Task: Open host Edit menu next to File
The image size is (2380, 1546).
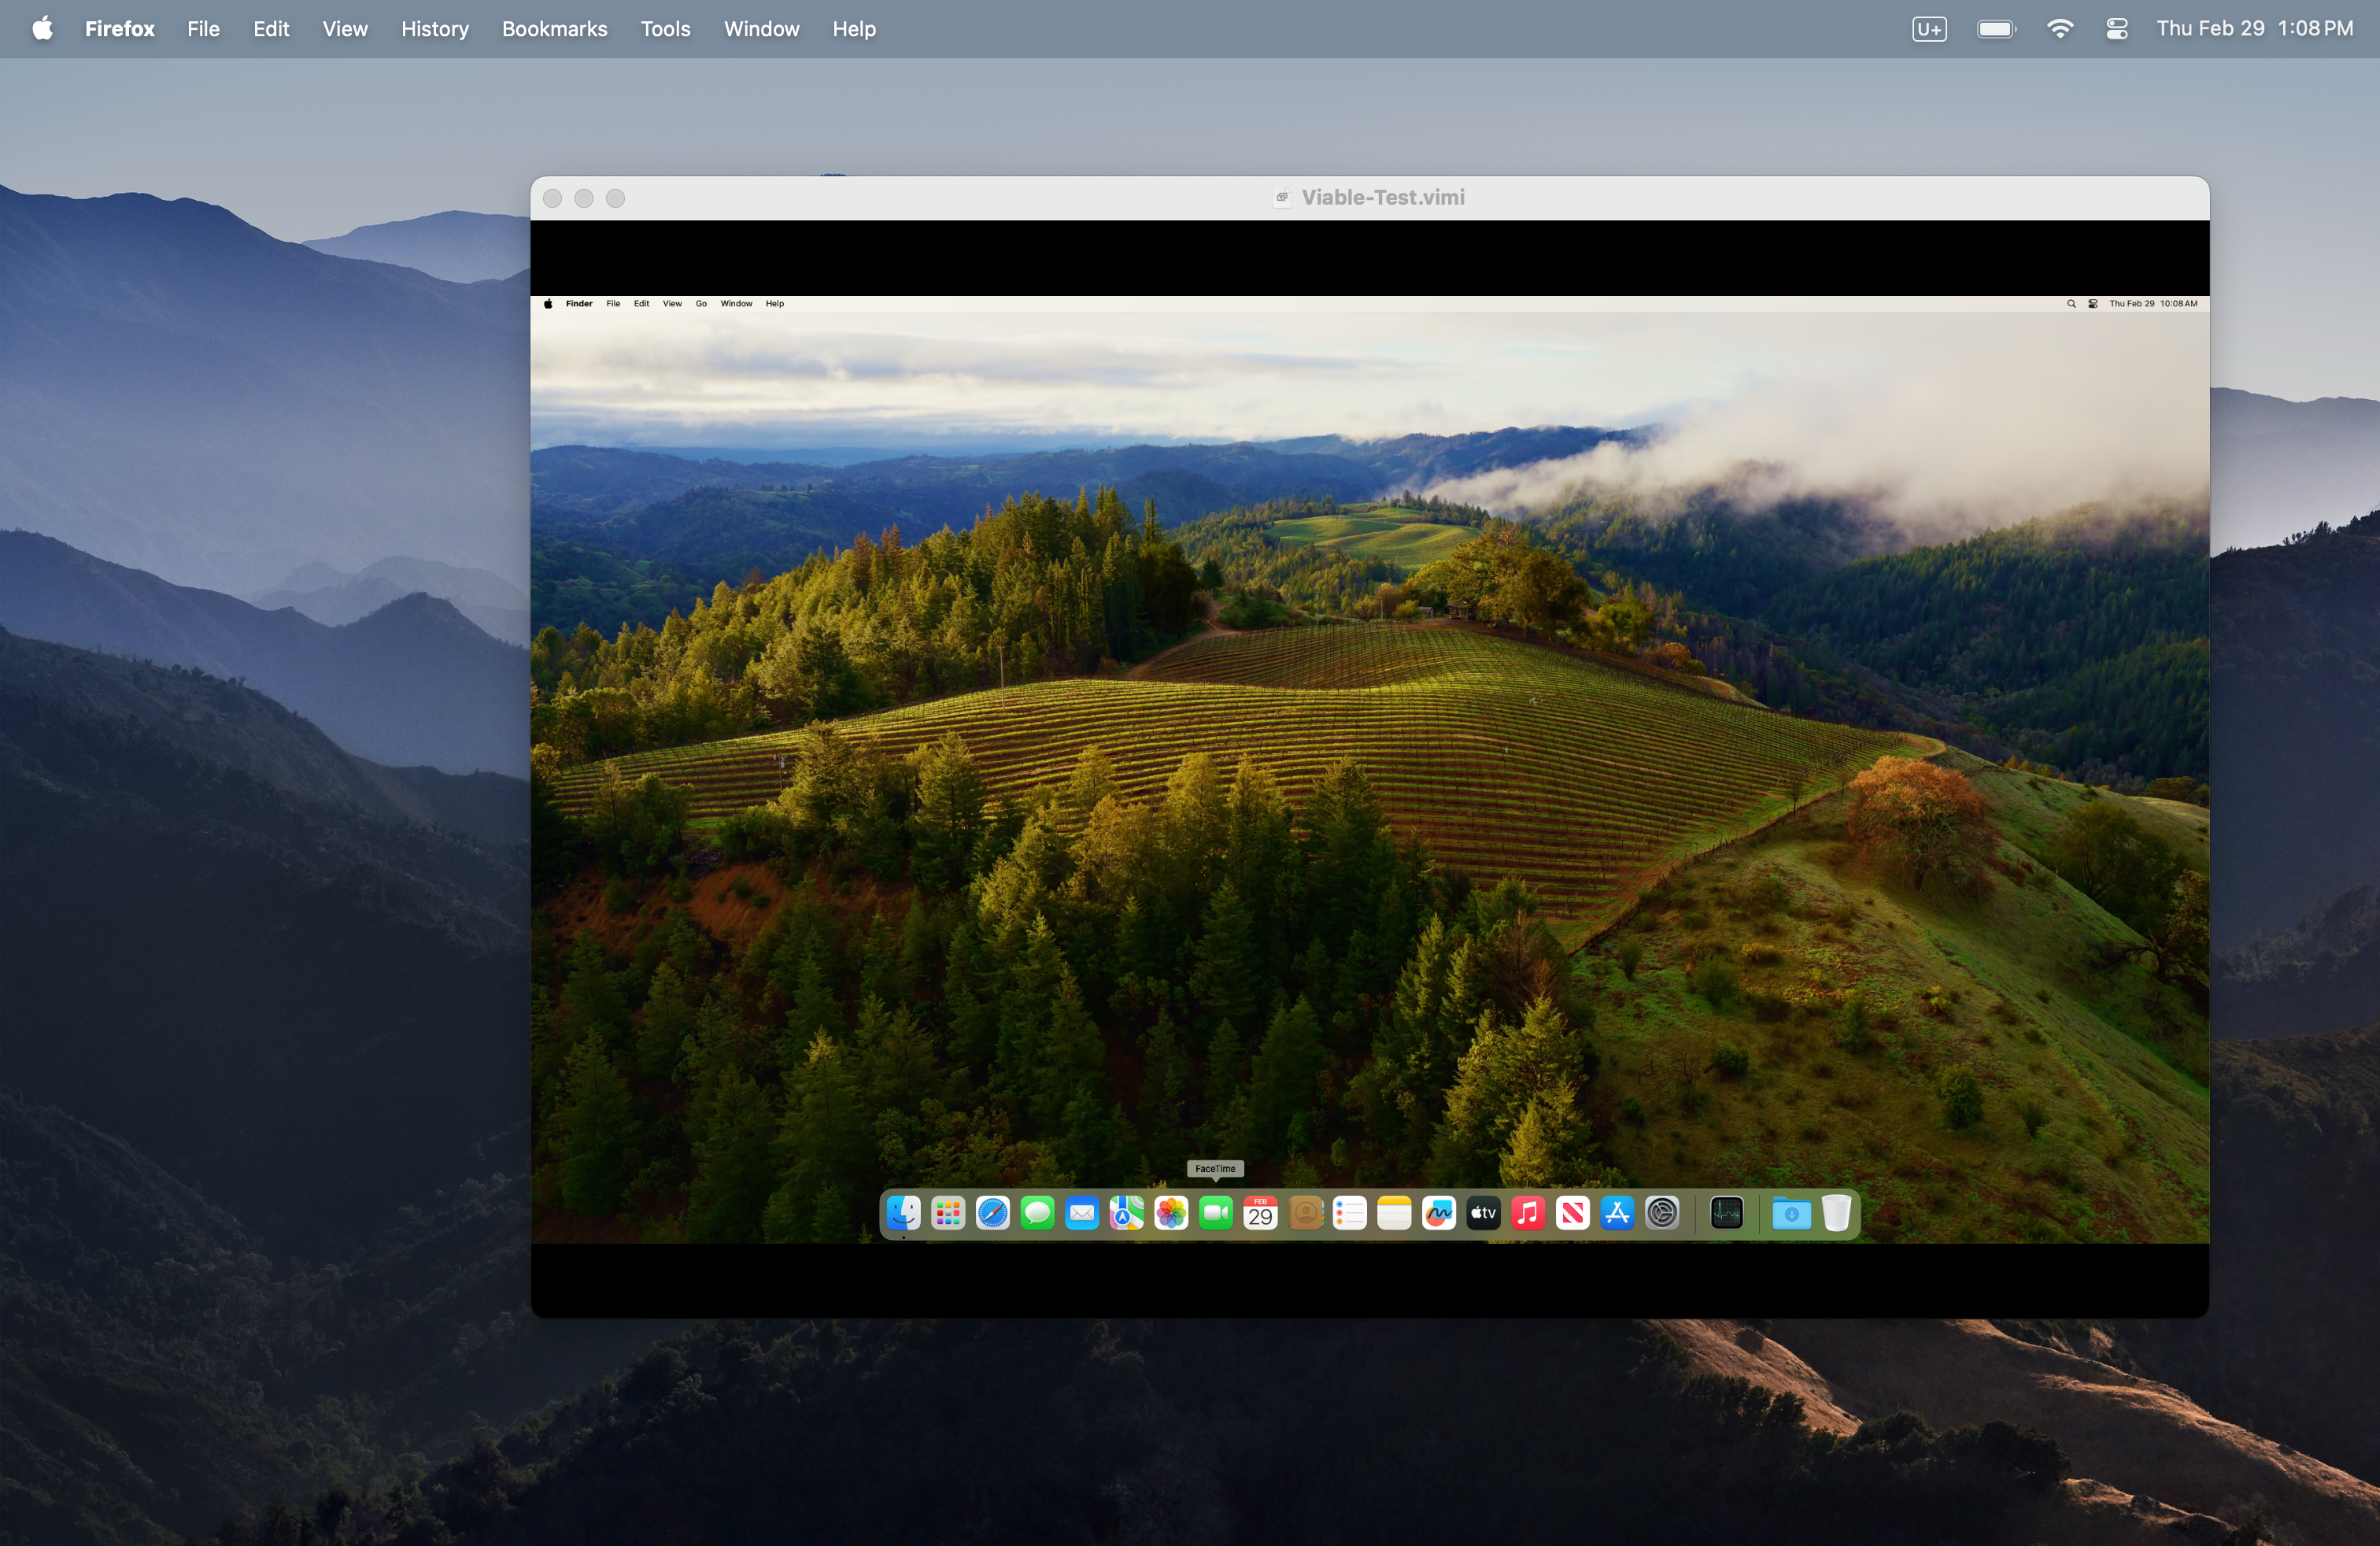Action: [271, 29]
